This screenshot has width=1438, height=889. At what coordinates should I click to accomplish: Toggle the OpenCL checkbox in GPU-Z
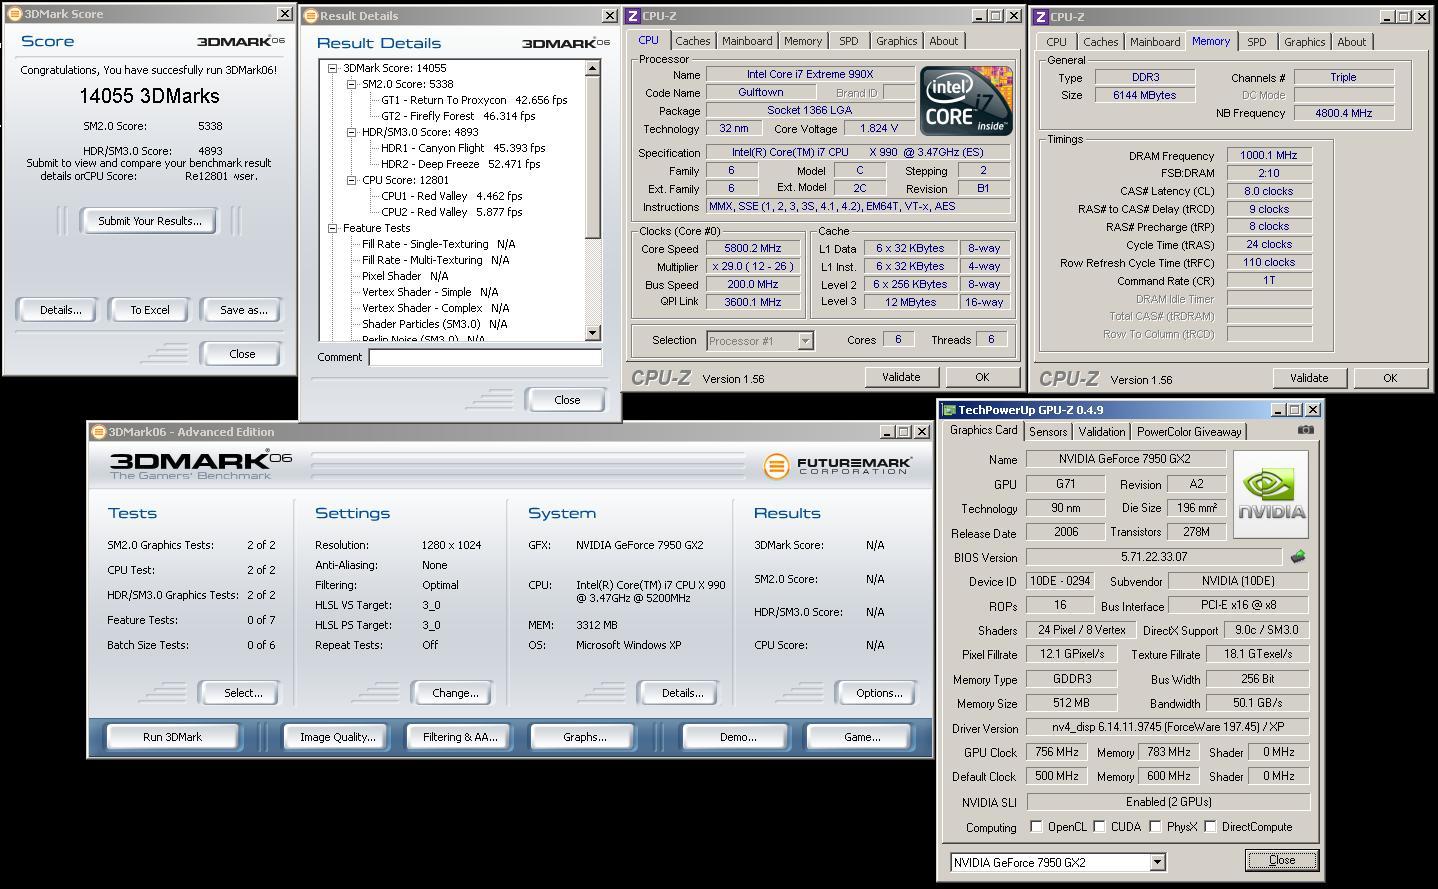point(1037,827)
